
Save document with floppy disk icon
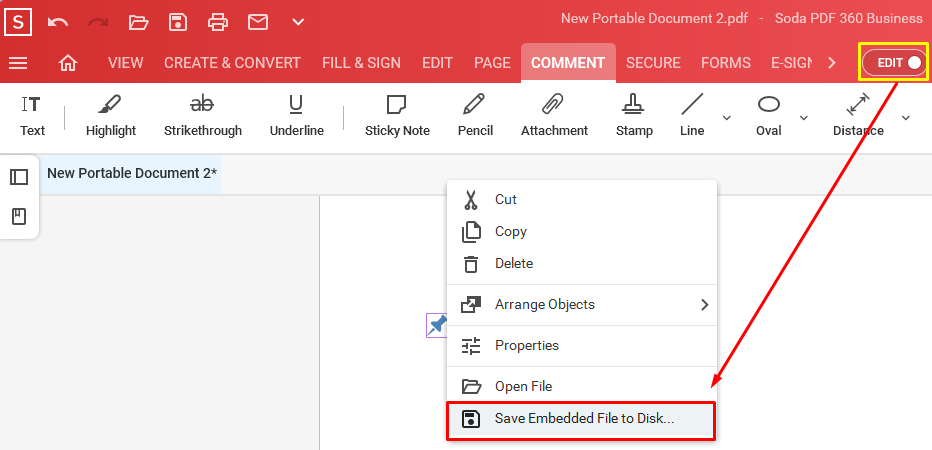(x=178, y=23)
